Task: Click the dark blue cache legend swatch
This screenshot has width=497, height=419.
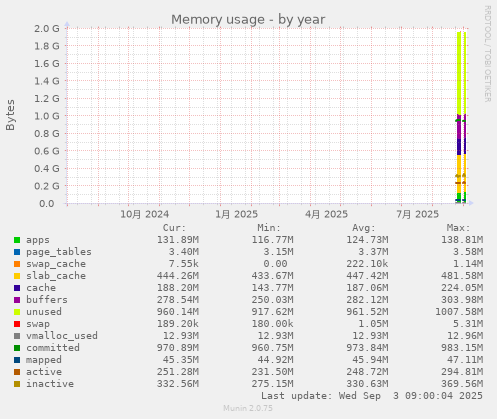Action: tap(17, 288)
